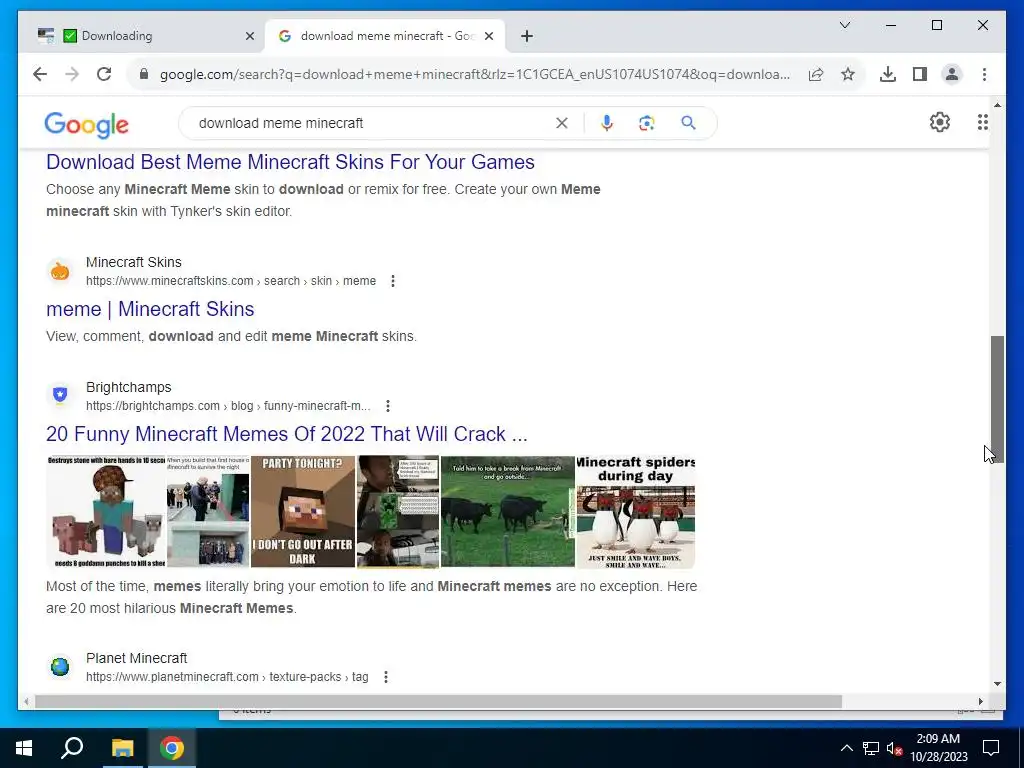Toggle the Chrome side panel
The width and height of the screenshot is (1024, 768).
pos(920,74)
